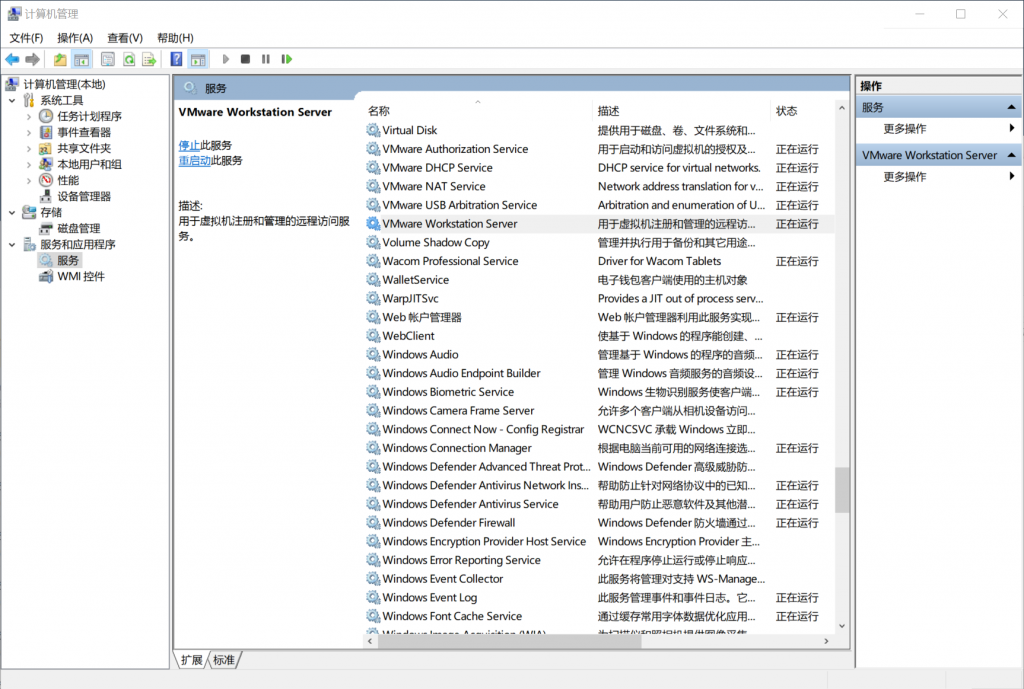Image resolution: width=1024 pixels, height=689 pixels.
Task: Click the 停止 service link
Action: click(x=189, y=145)
